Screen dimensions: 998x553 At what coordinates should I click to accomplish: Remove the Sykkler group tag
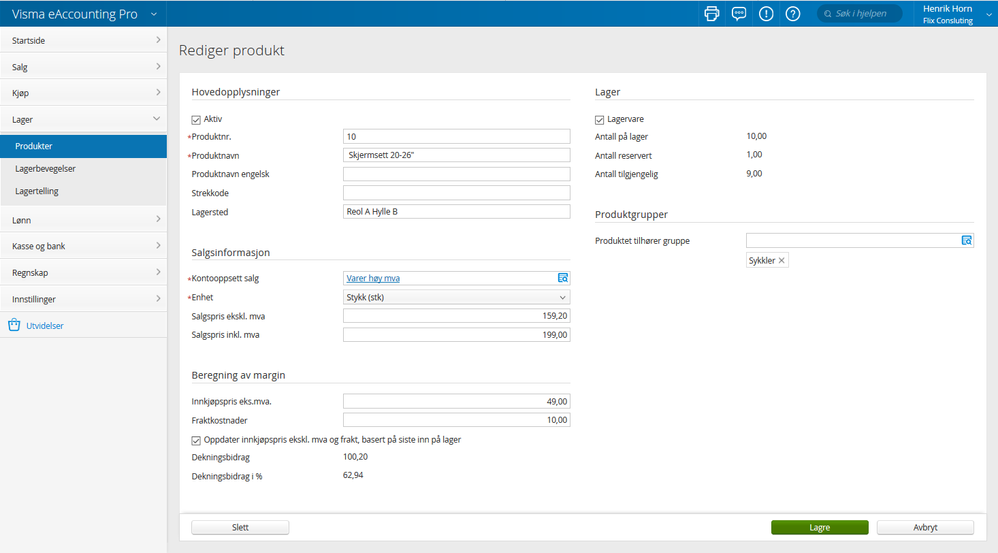782,261
